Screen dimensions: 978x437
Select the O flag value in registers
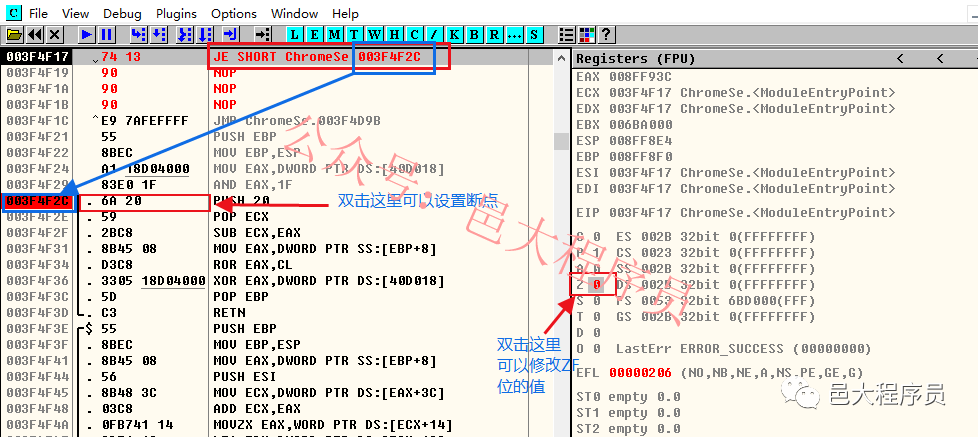point(596,348)
